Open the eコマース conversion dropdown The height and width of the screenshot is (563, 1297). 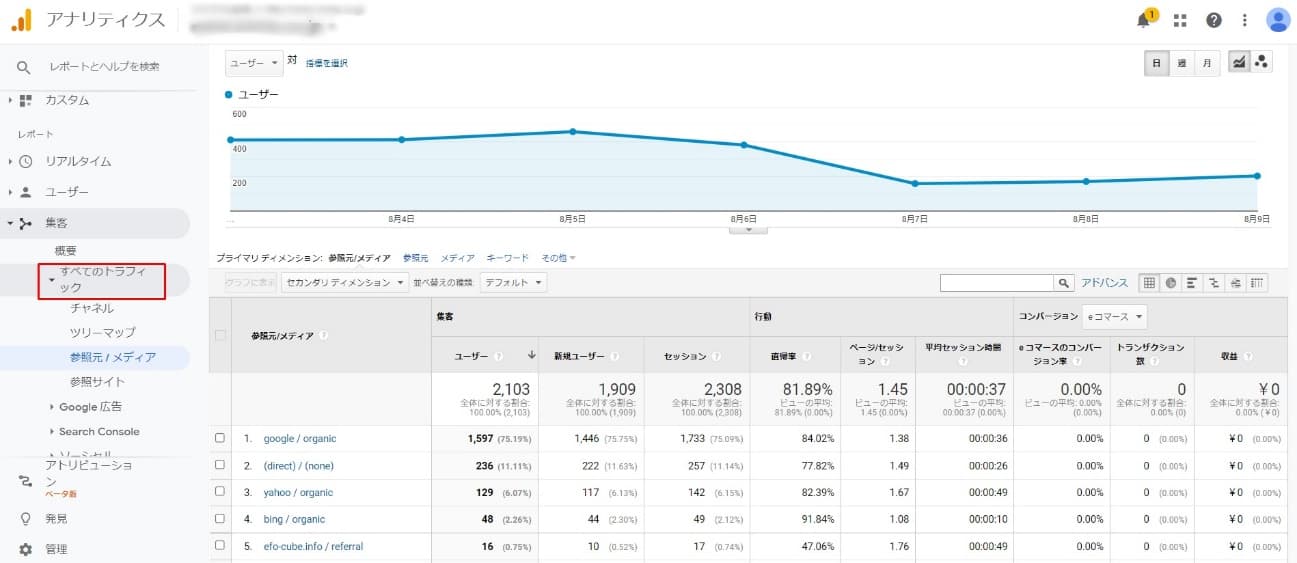coord(1114,316)
